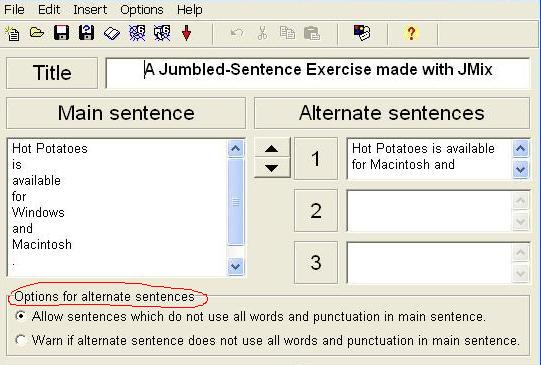The width and height of the screenshot is (541, 365).
Task: Click the number 3 alternate sentence label
Action: pos(316,263)
